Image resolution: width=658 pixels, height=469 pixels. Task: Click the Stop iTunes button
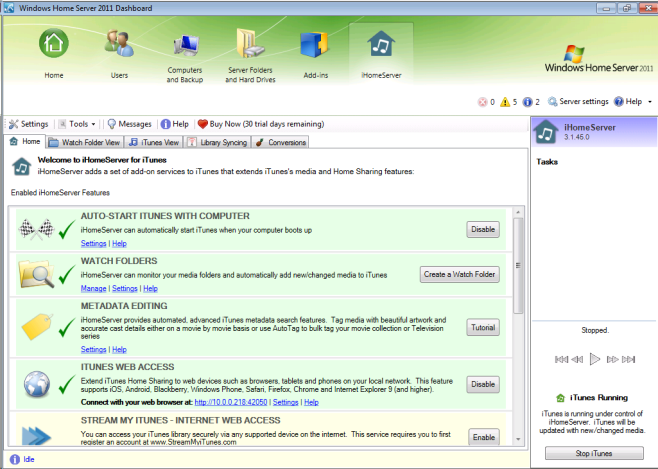(594, 453)
